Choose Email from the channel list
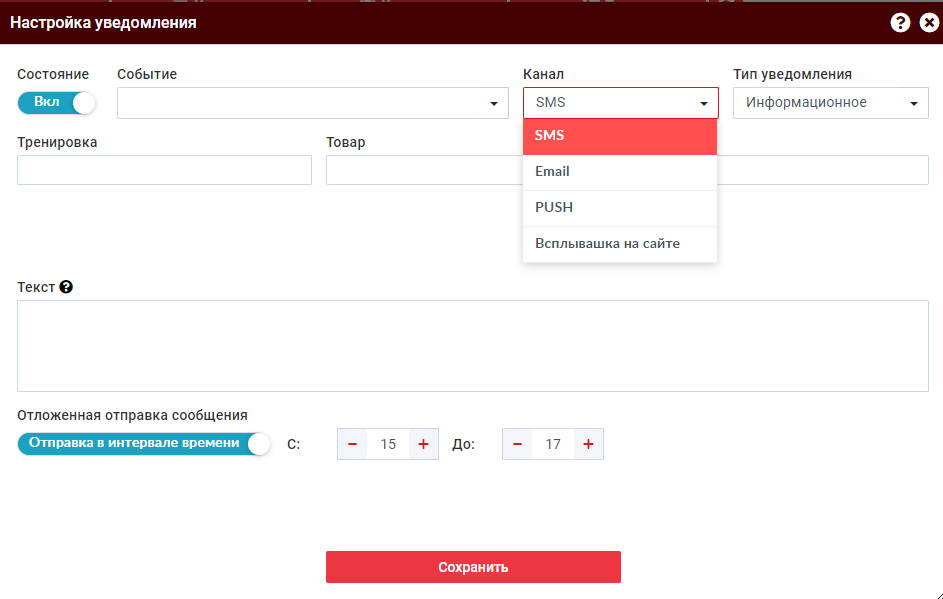The width and height of the screenshot is (943, 599). pyautogui.click(x=620, y=172)
